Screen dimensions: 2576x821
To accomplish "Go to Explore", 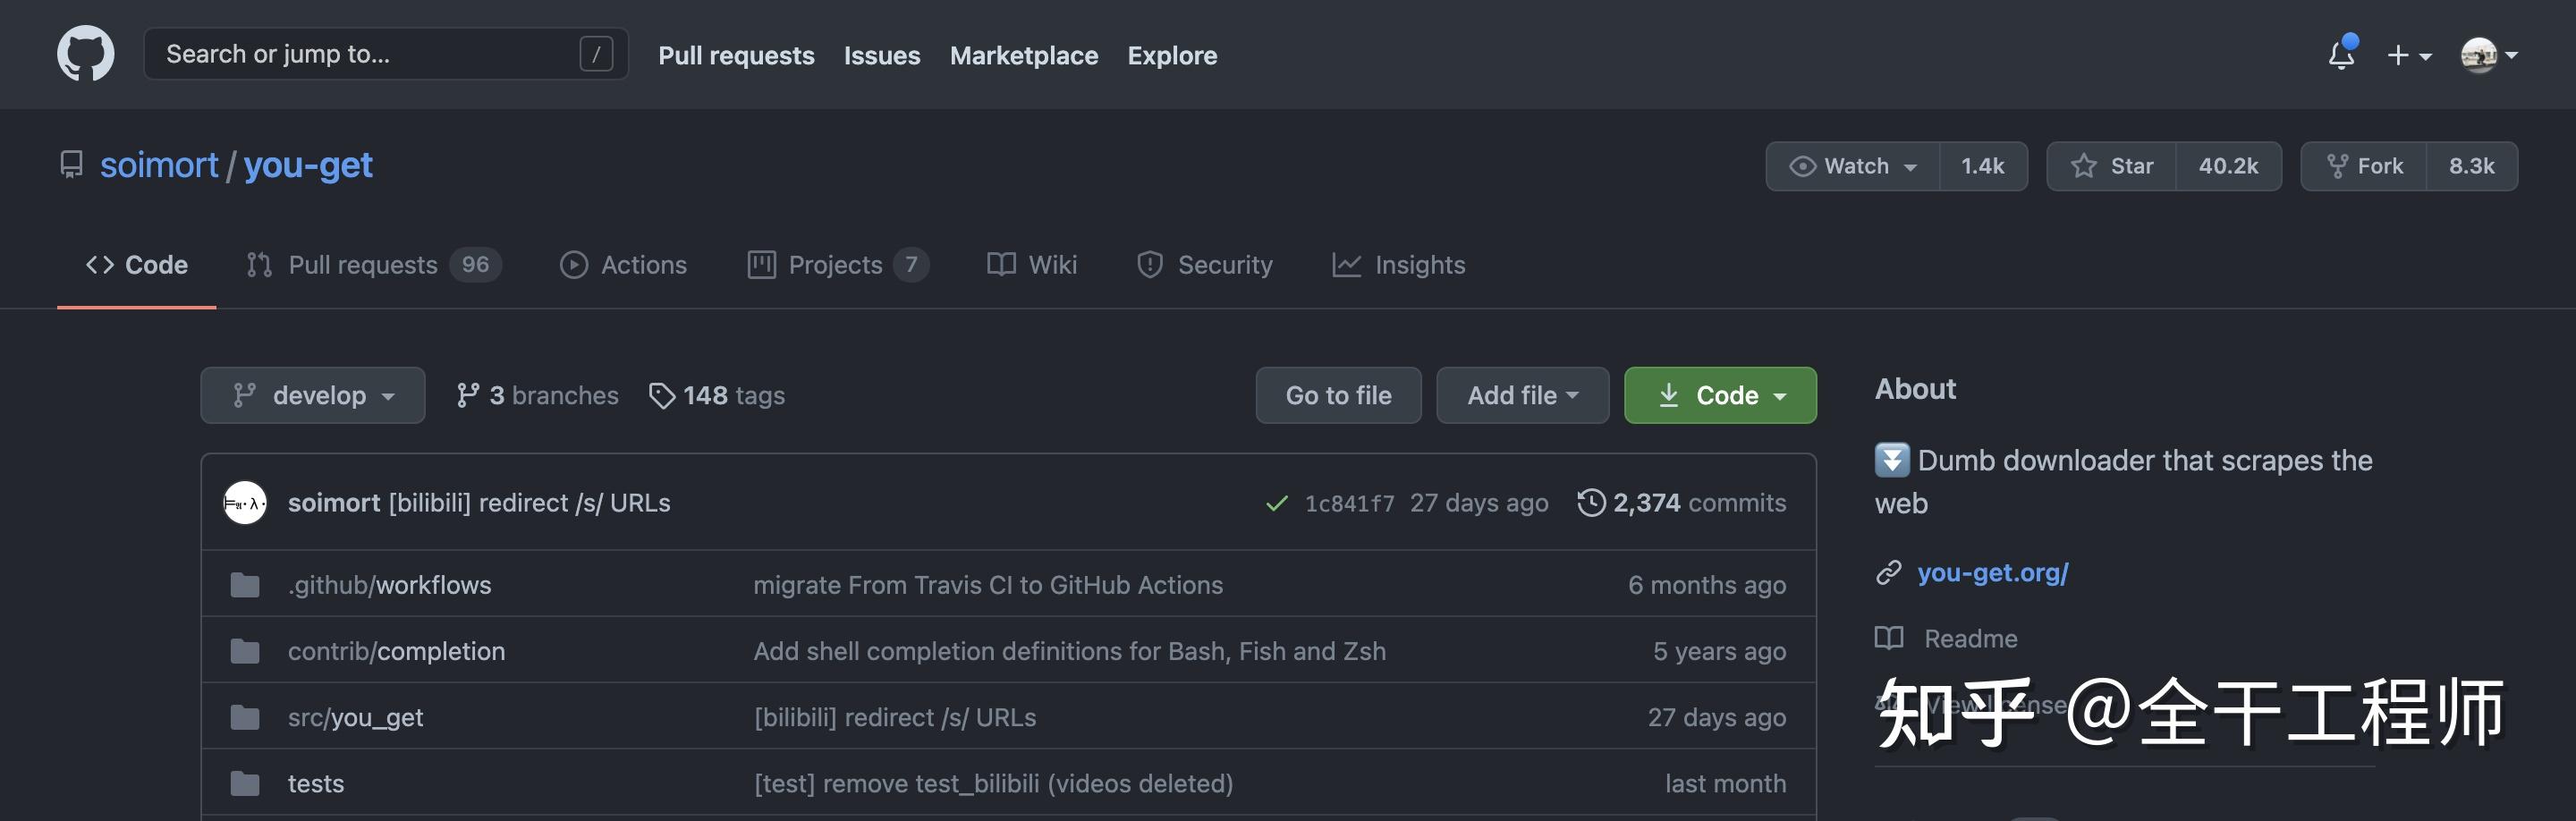I will (1172, 55).
